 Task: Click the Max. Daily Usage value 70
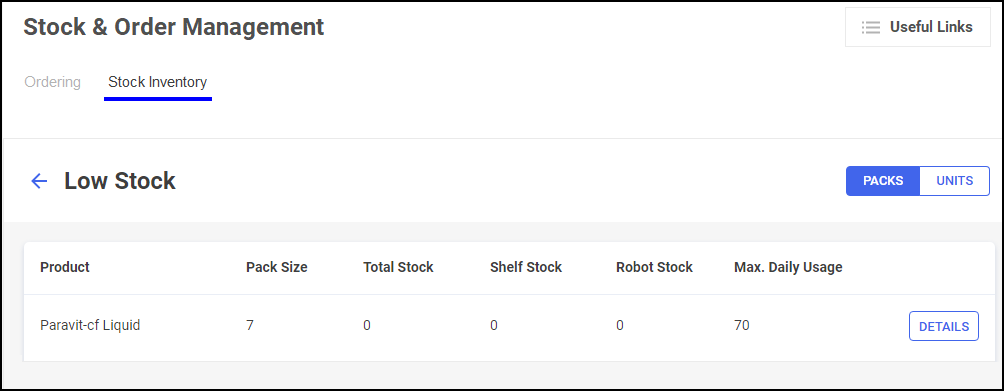[x=741, y=326]
